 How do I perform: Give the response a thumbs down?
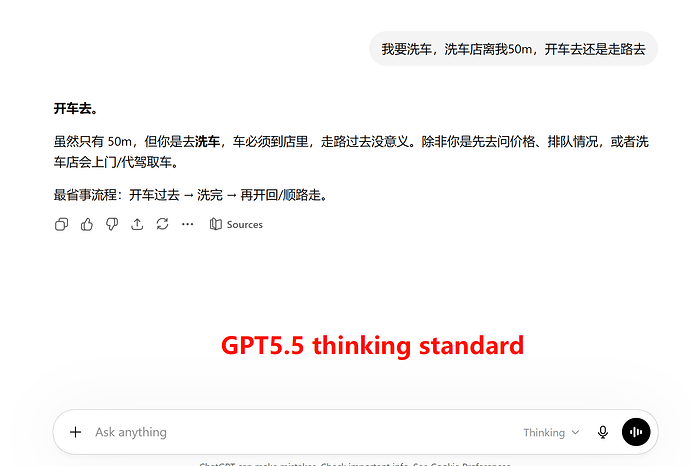point(112,224)
